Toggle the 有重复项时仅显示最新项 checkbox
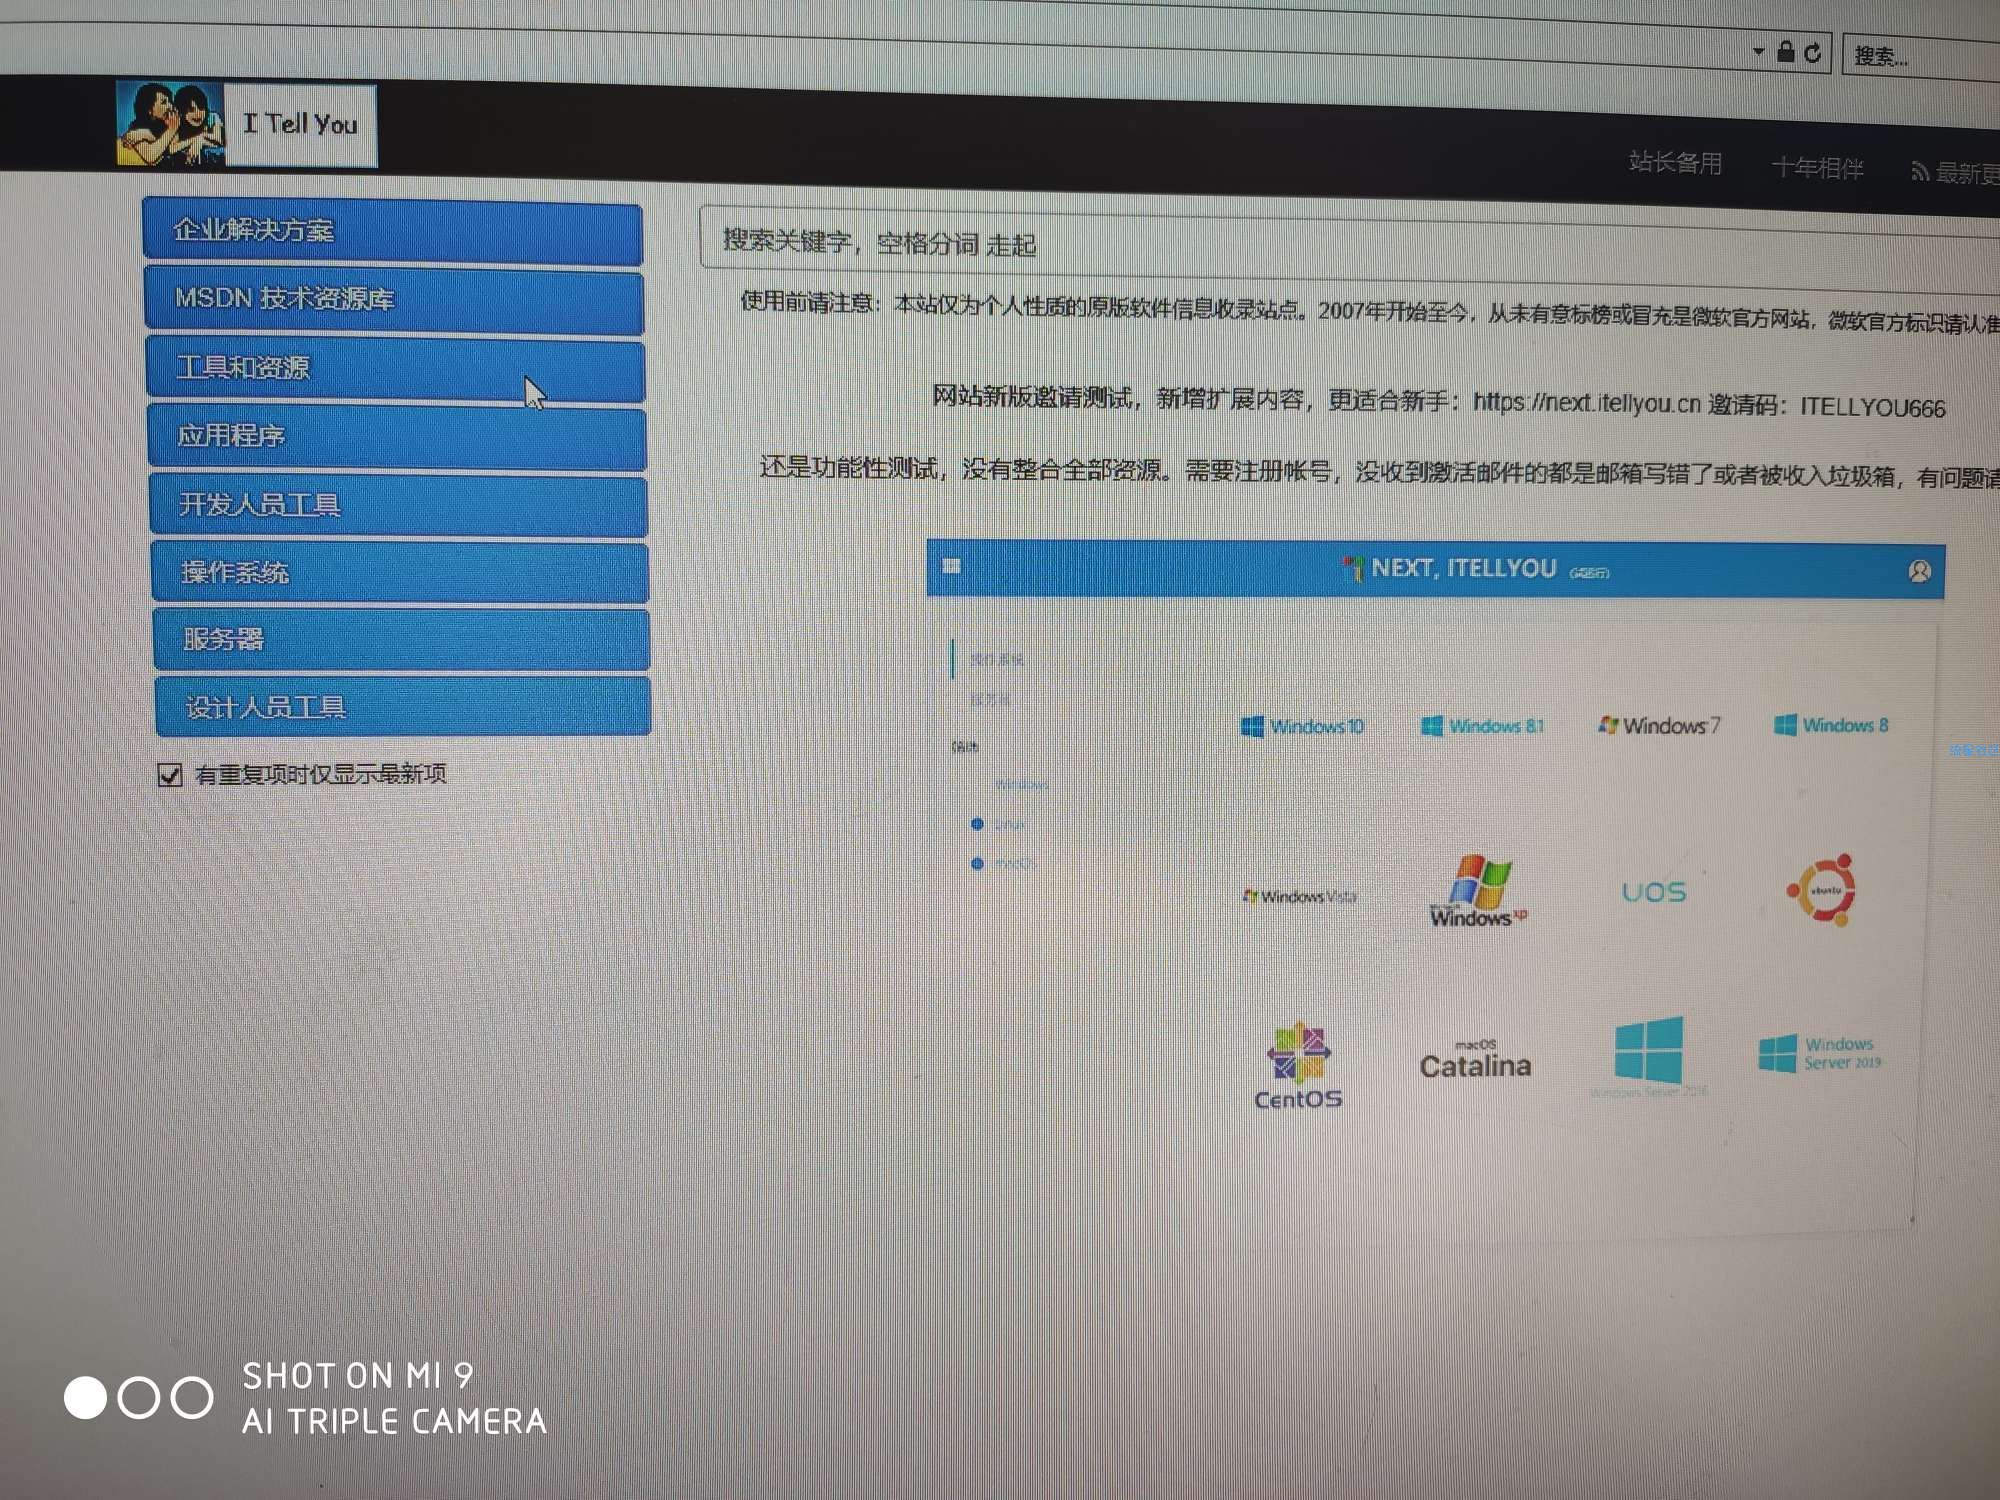2000x1500 pixels. pos(170,775)
